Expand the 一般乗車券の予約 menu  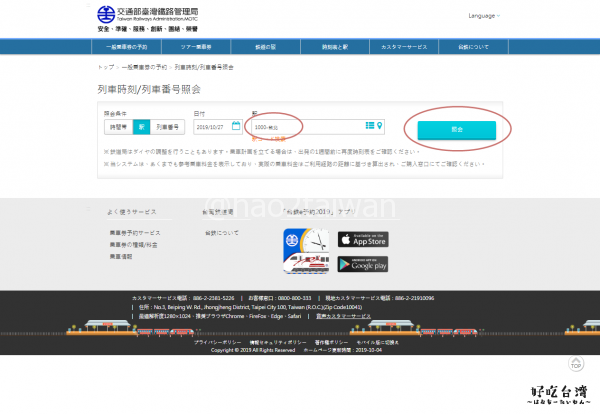pyautogui.click(x=127, y=47)
